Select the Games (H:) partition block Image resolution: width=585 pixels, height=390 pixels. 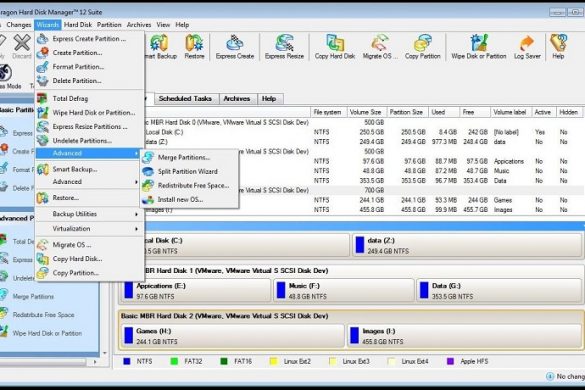coord(232,336)
